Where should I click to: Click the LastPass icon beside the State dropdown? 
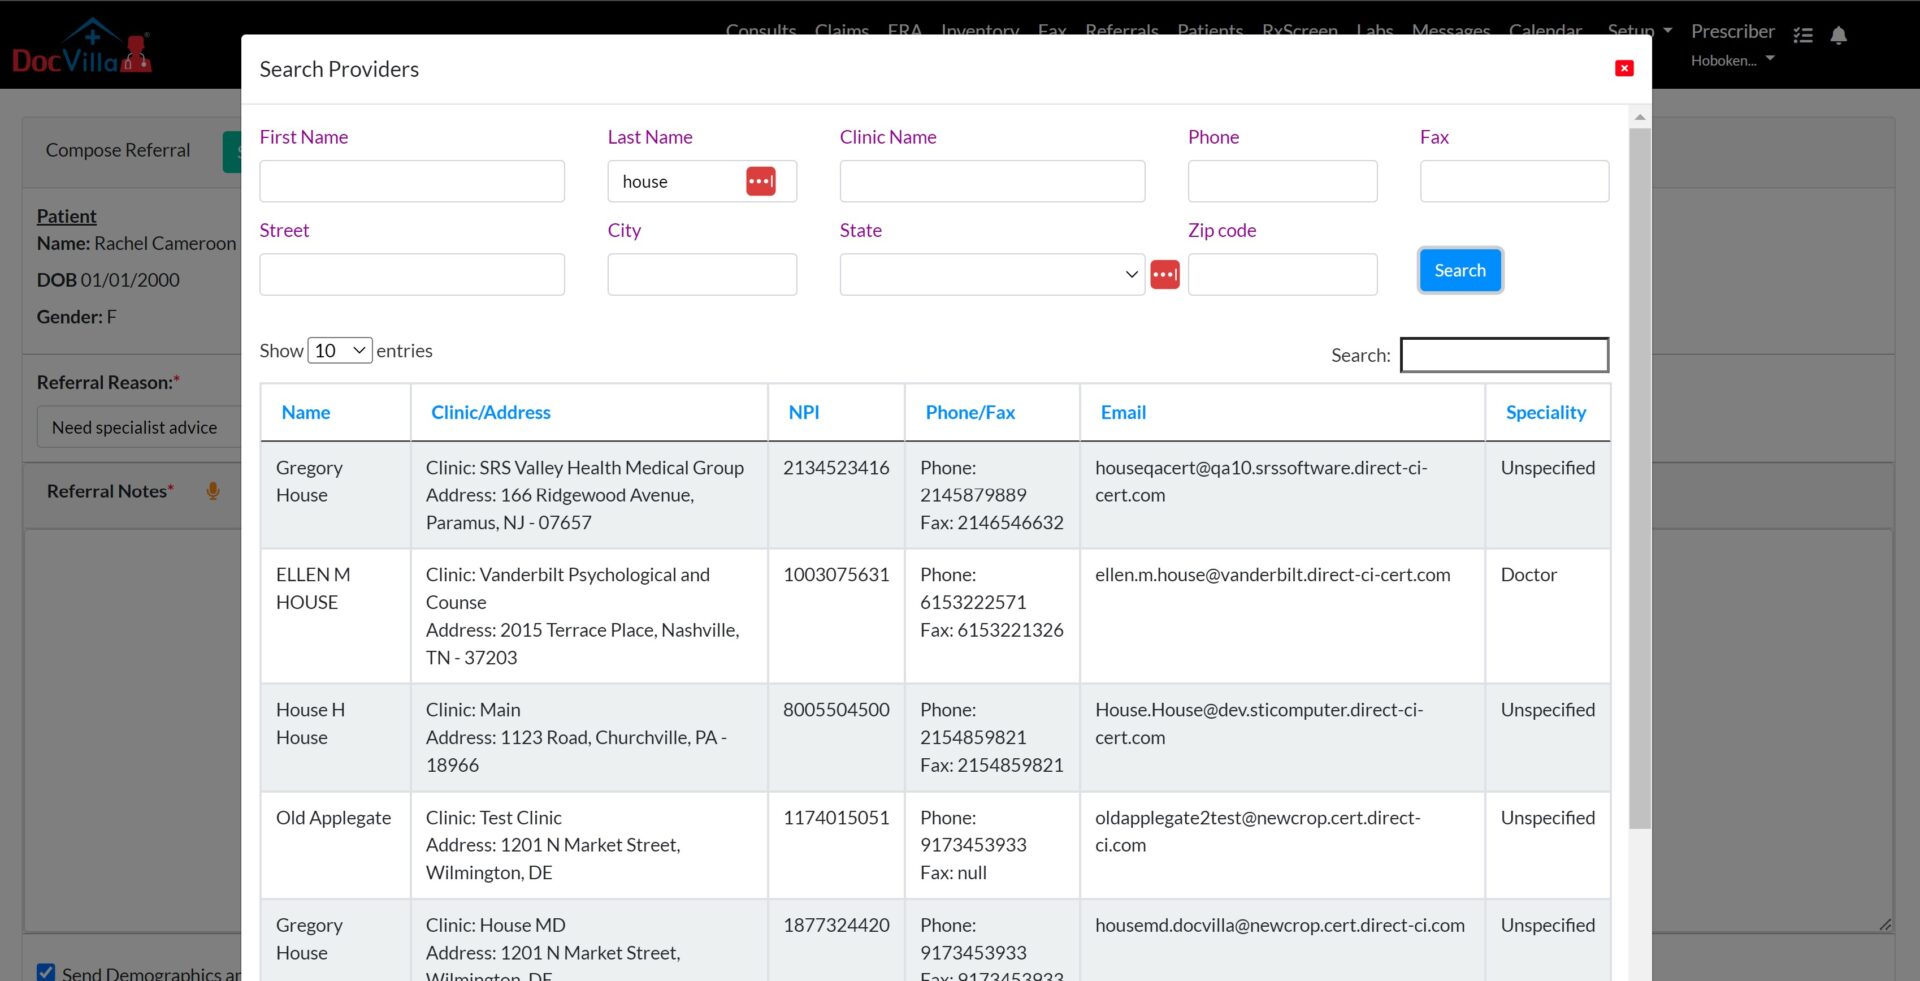tap(1164, 274)
